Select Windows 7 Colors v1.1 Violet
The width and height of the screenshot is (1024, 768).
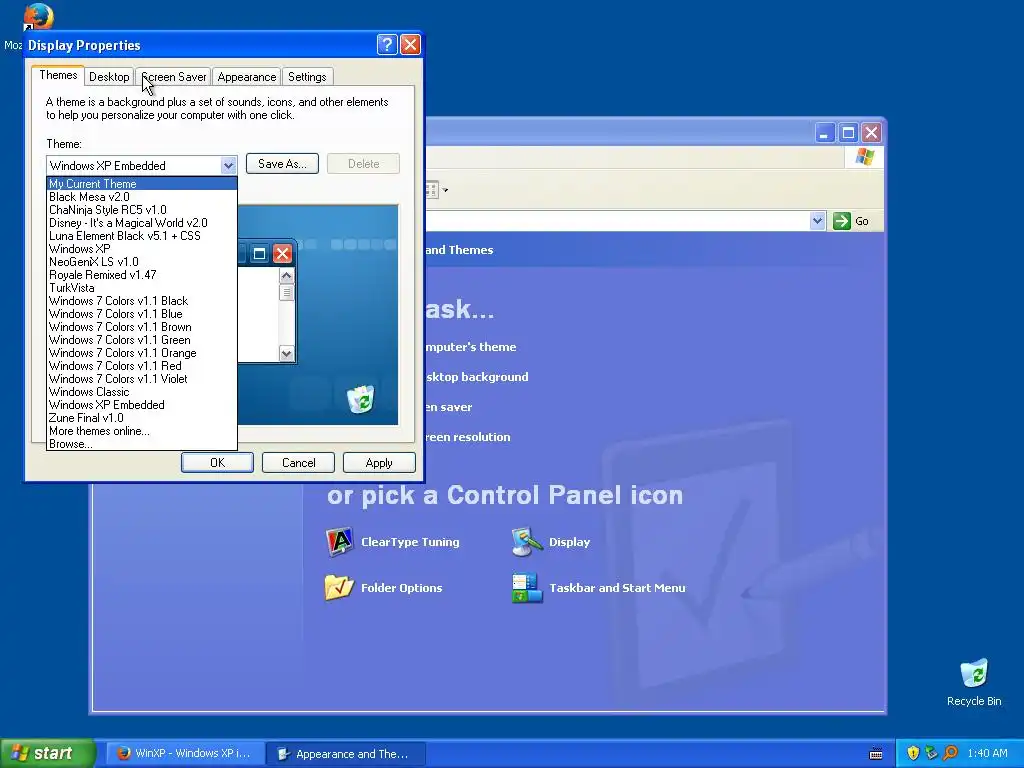pyautogui.click(x=142, y=379)
